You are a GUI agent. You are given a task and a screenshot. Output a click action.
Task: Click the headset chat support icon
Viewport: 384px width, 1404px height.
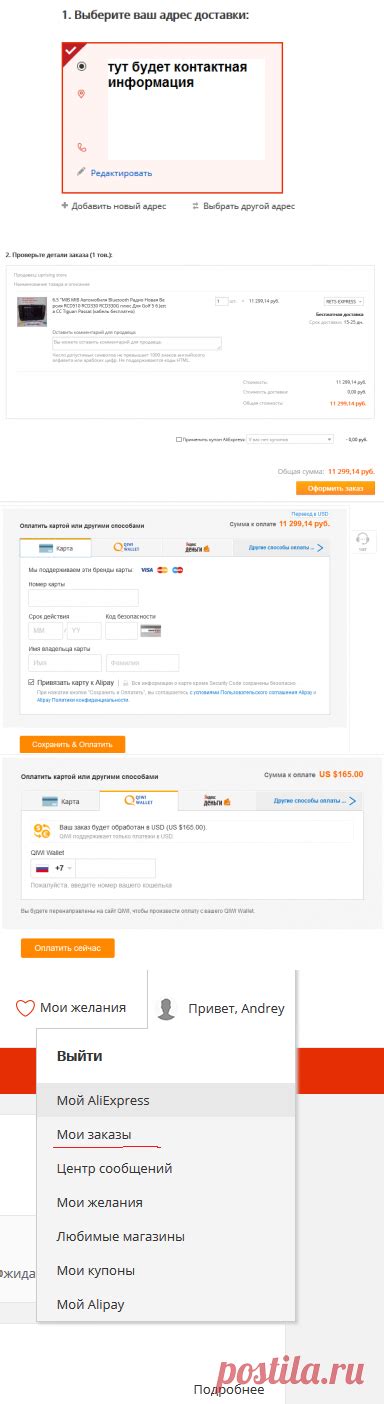coord(363,539)
